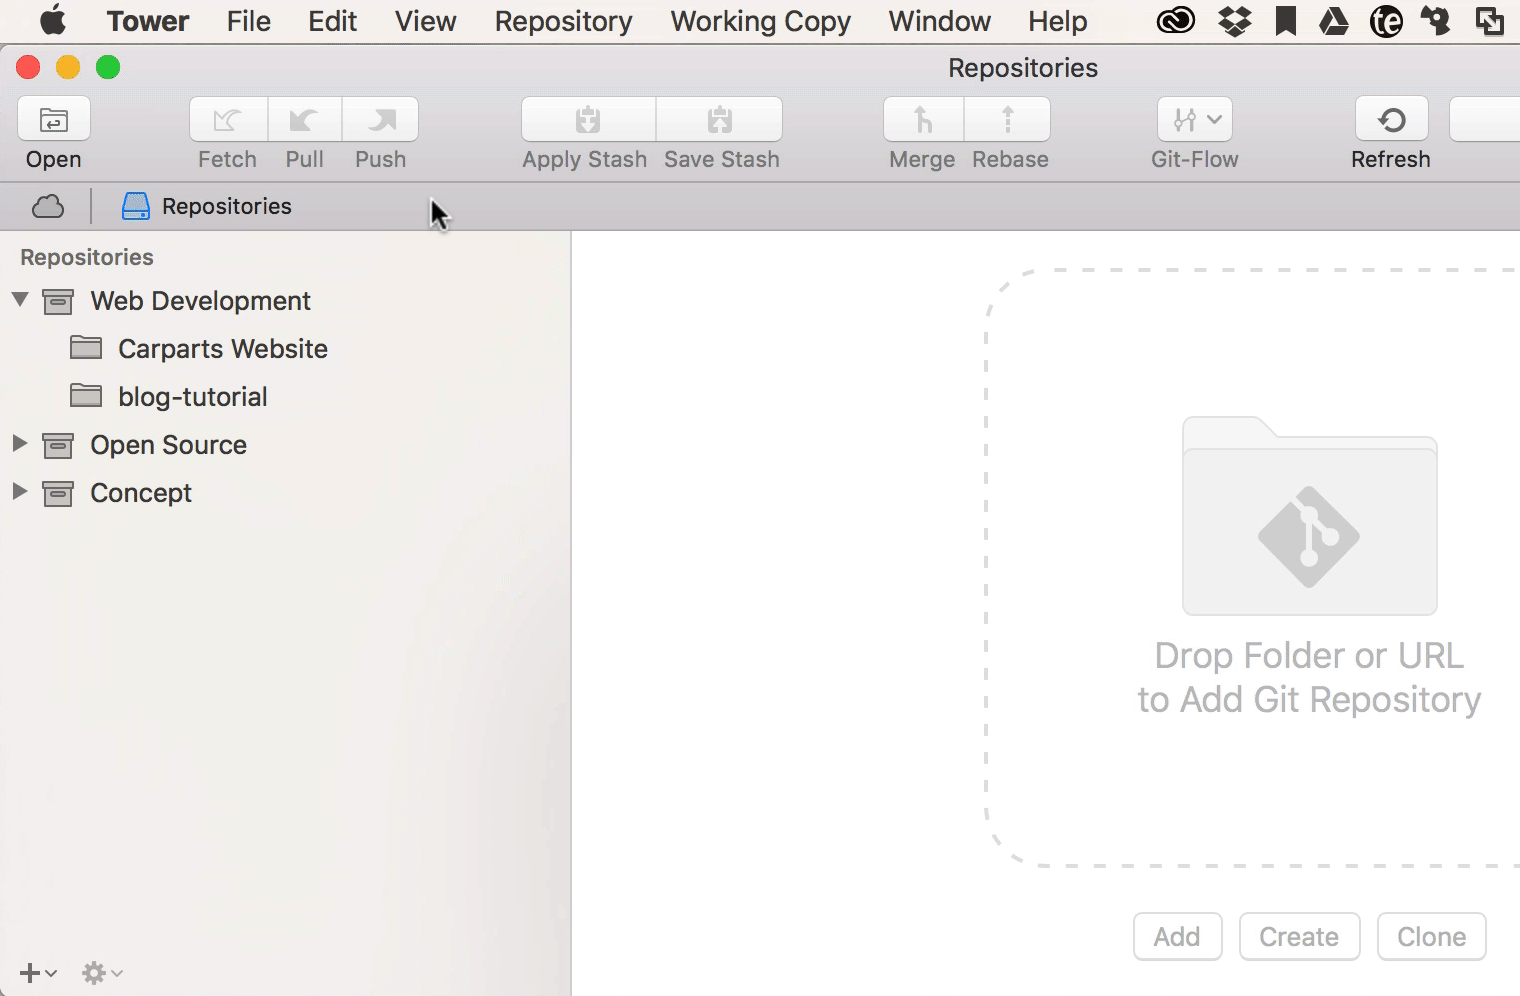Open the Git-Flow dropdown

click(x=1195, y=120)
